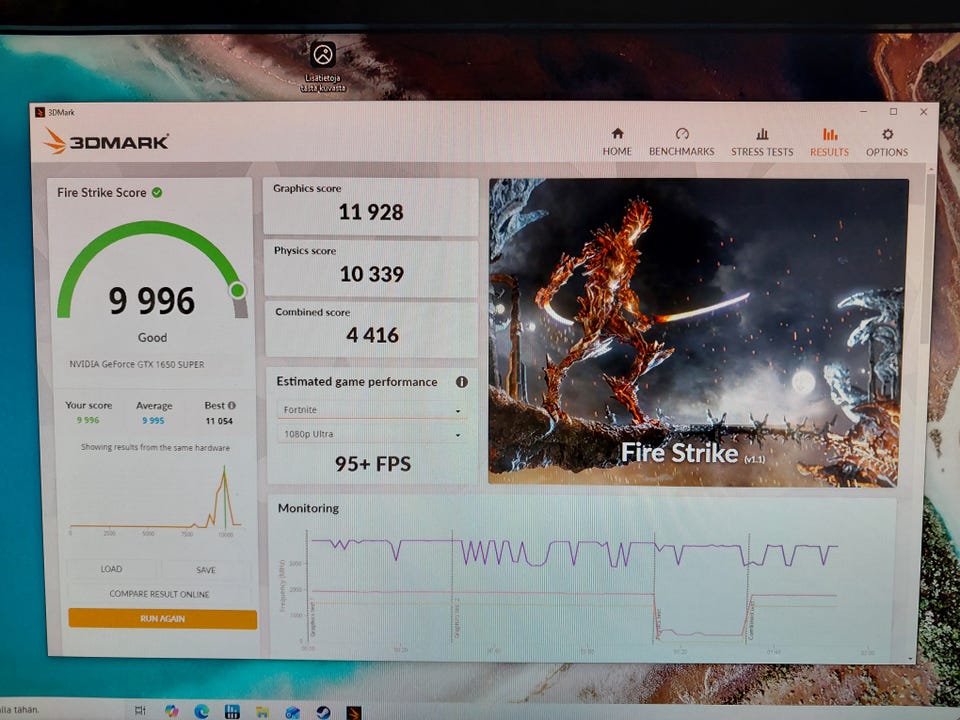The width and height of the screenshot is (960, 720).
Task: Click the Save button
Action: click(x=206, y=569)
